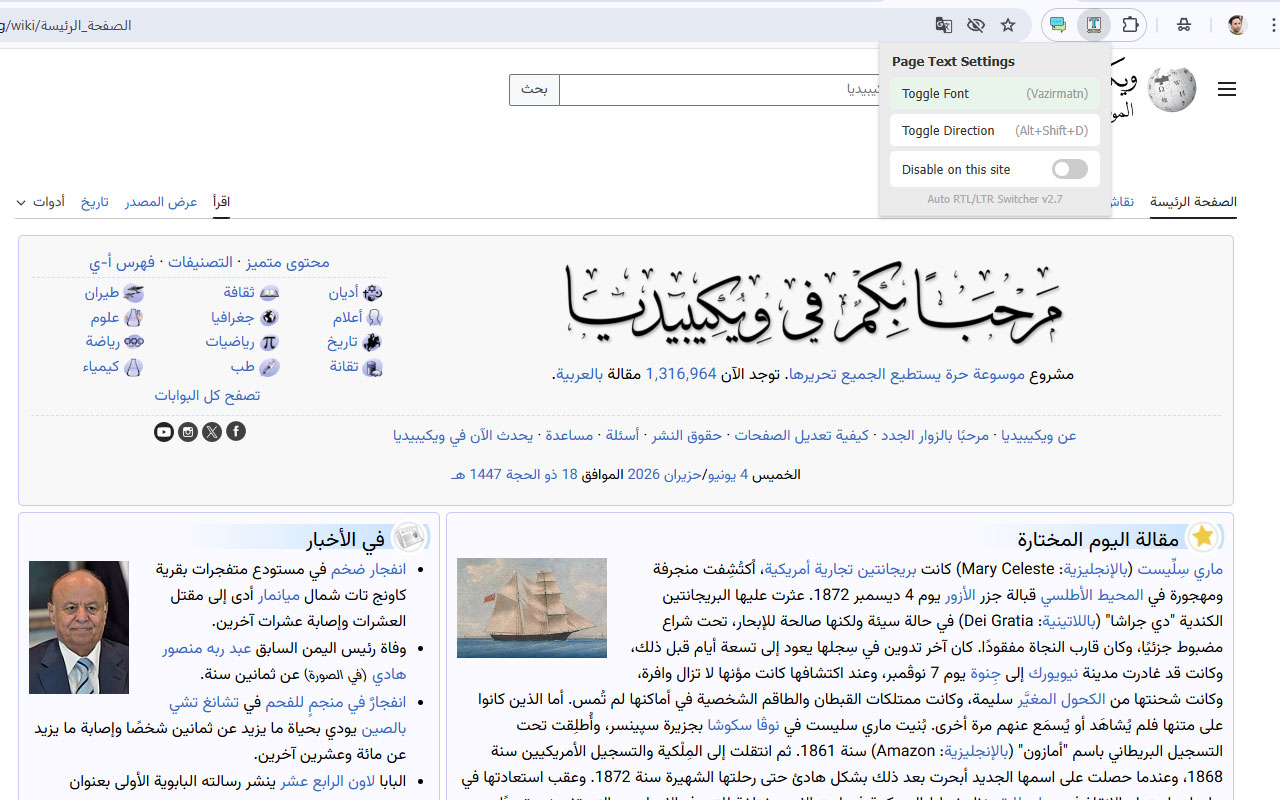The height and width of the screenshot is (800, 1280).
Task: Click the Wikipedia globe logo
Action: 1172,90
